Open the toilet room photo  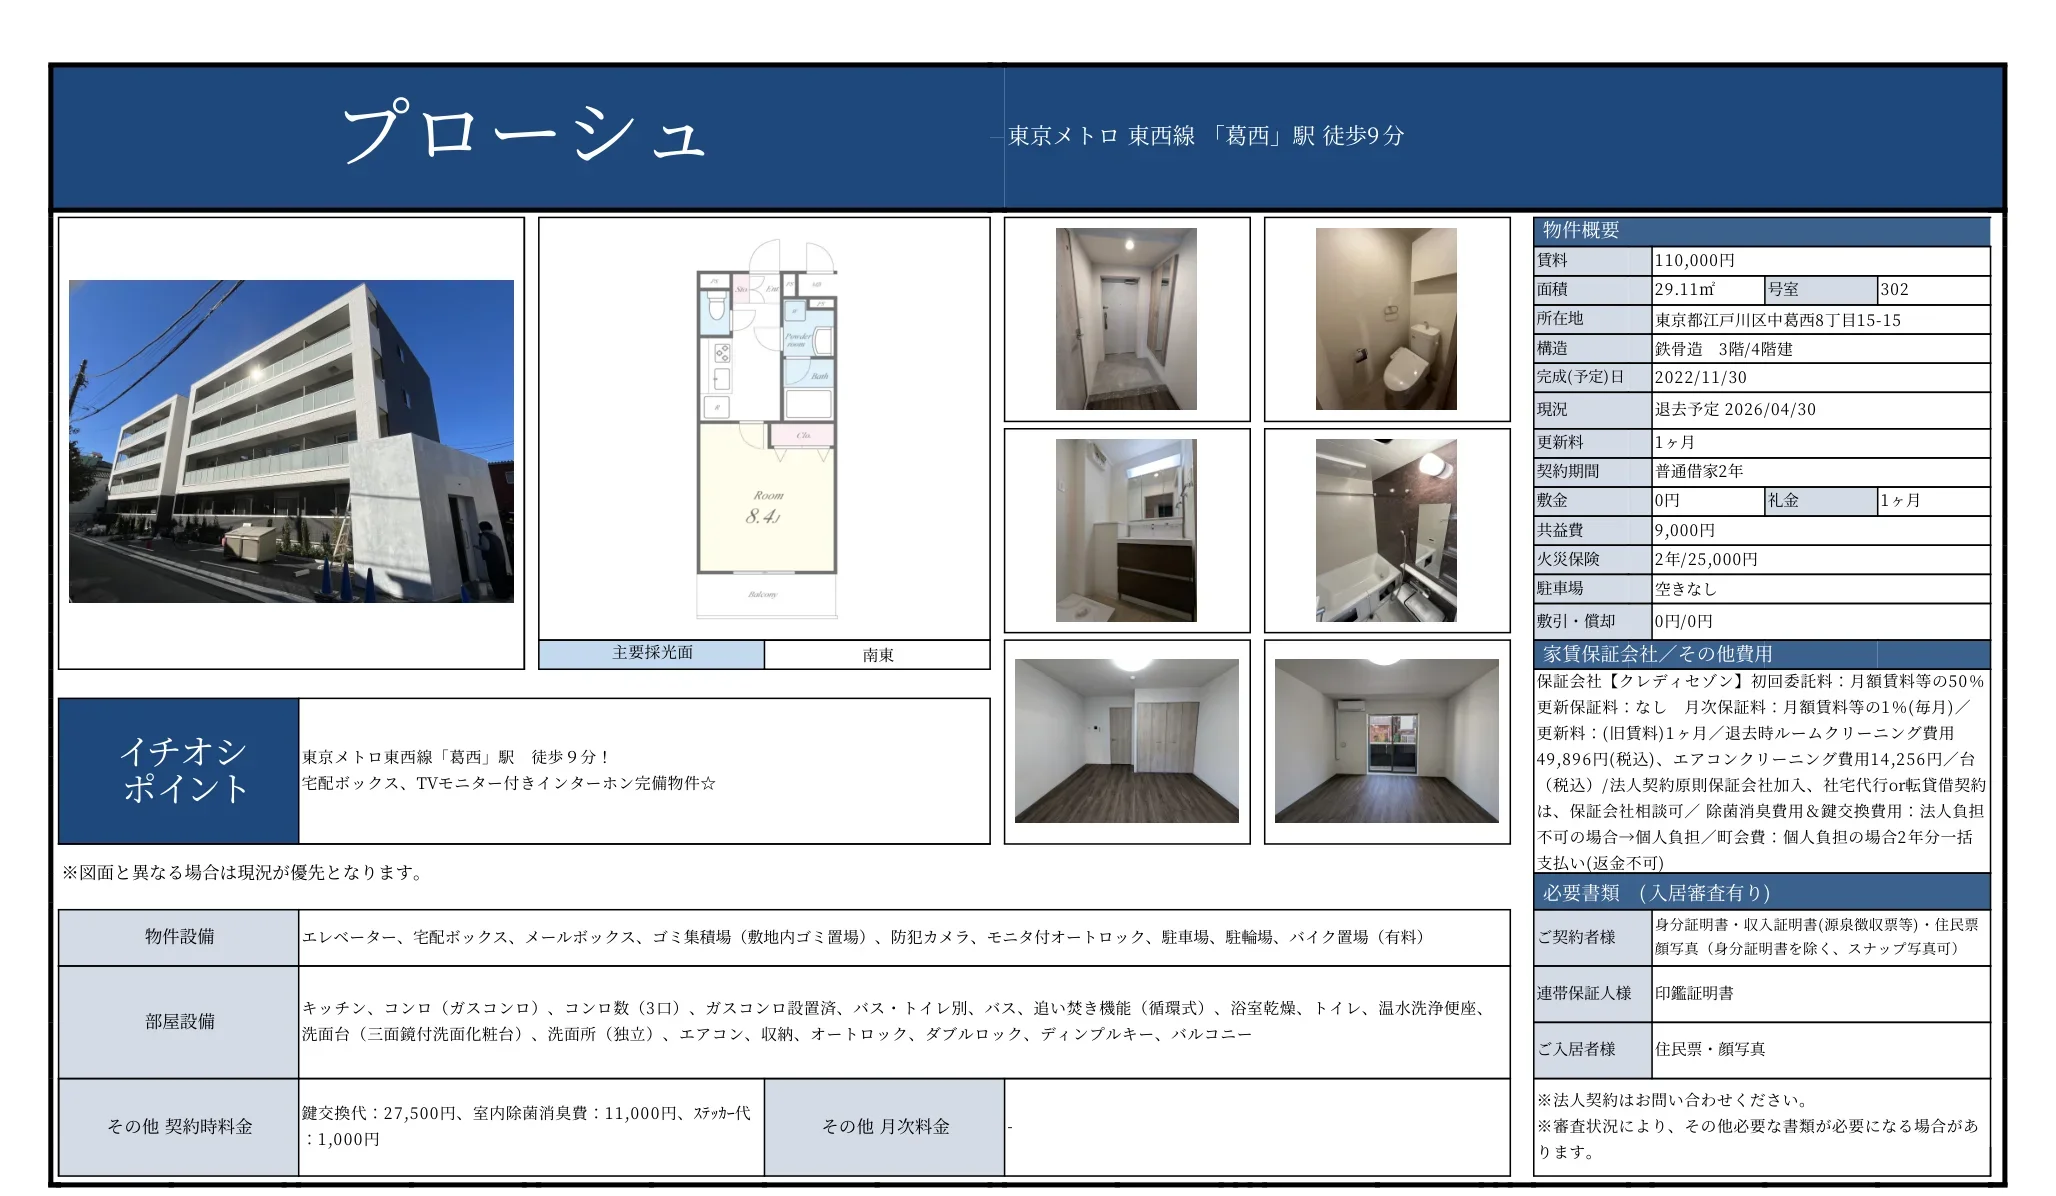1386,319
